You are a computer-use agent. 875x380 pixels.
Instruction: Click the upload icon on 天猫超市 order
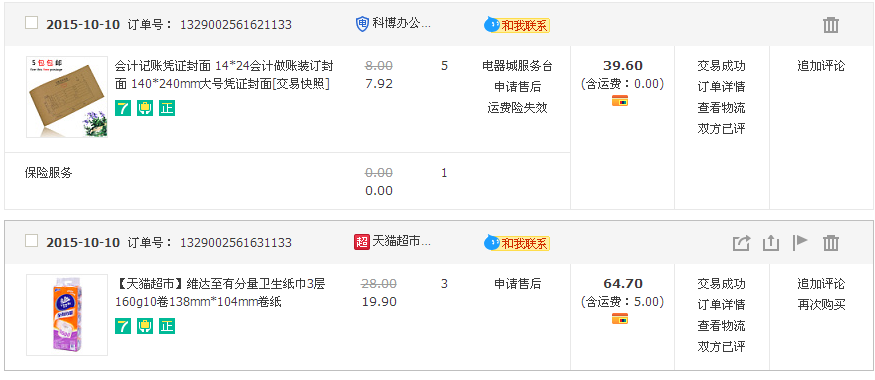pos(771,243)
